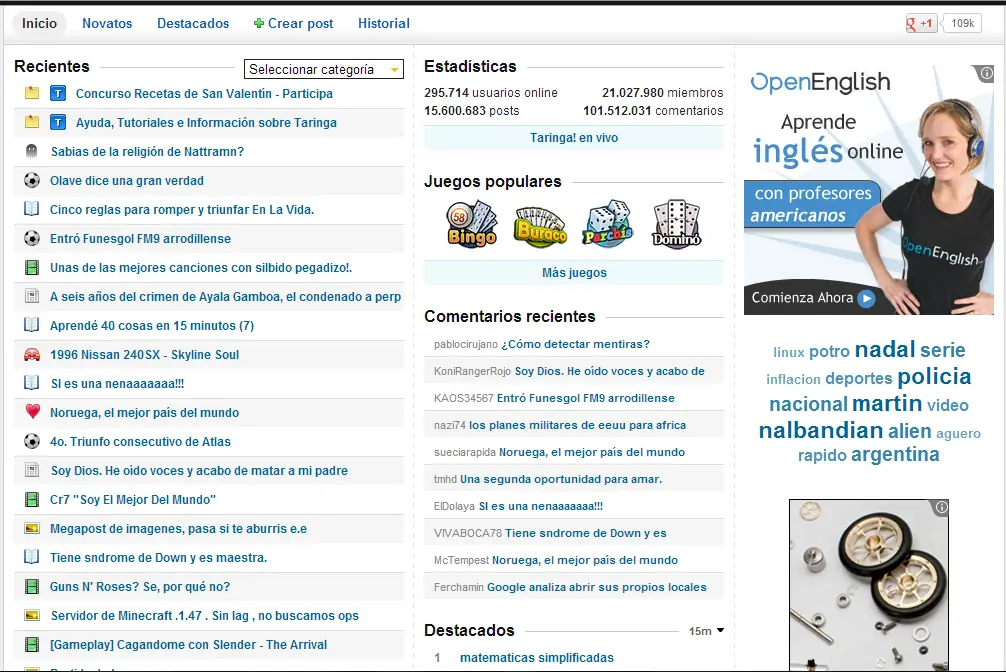Image resolution: width=1006 pixels, height=672 pixels.
Task: Click the green plus icon beside Crear post
Action: coord(259,23)
